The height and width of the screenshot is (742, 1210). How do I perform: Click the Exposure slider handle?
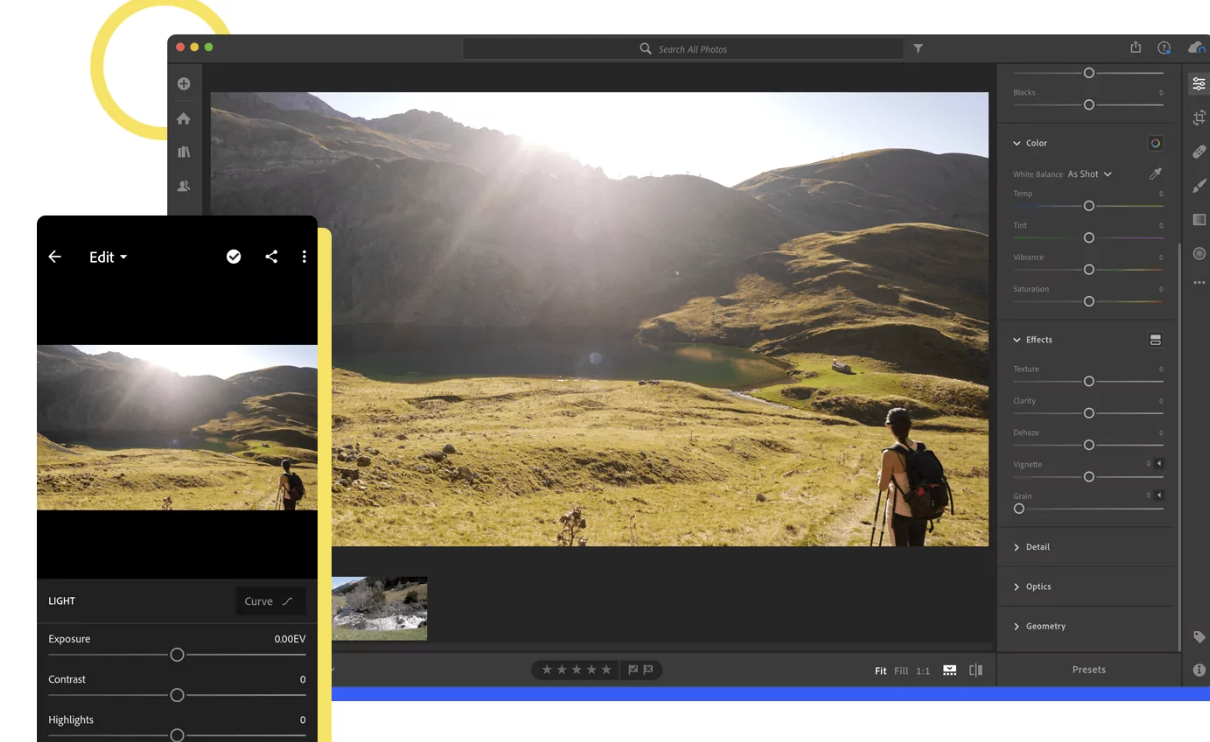[177, 655]
